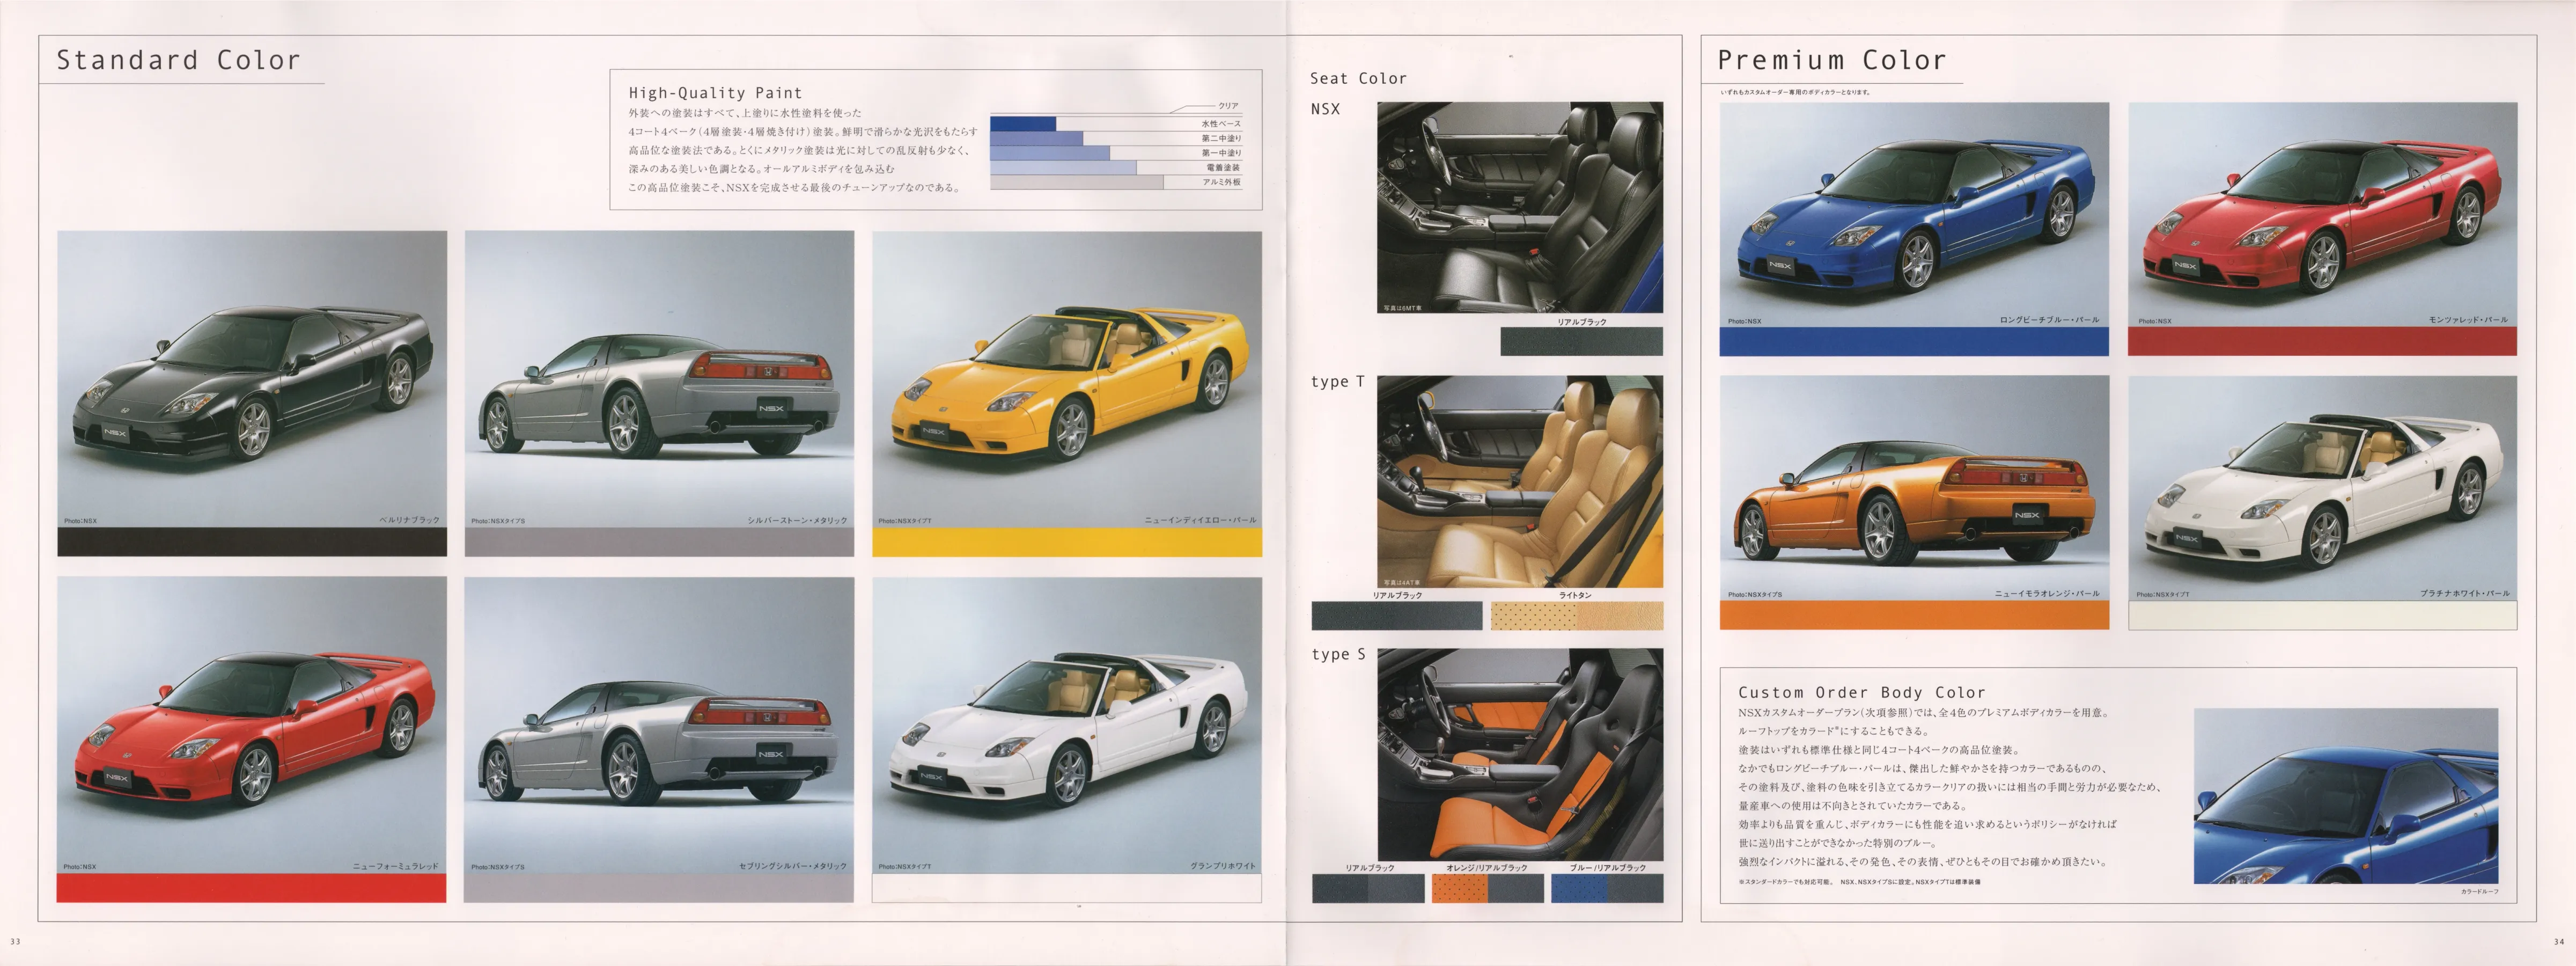Click the NSX black leather interior photo

coord(1520,208)
